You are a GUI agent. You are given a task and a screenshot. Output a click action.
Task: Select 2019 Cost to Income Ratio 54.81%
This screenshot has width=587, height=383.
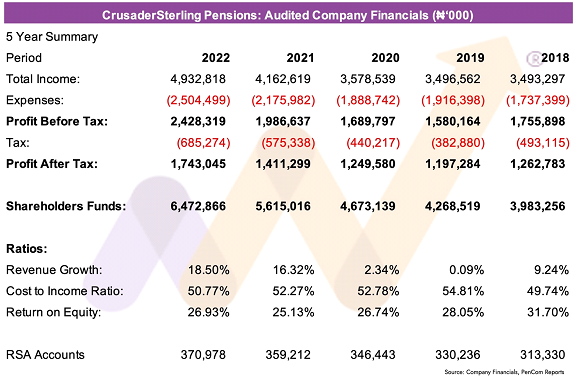tap(463, 291)
